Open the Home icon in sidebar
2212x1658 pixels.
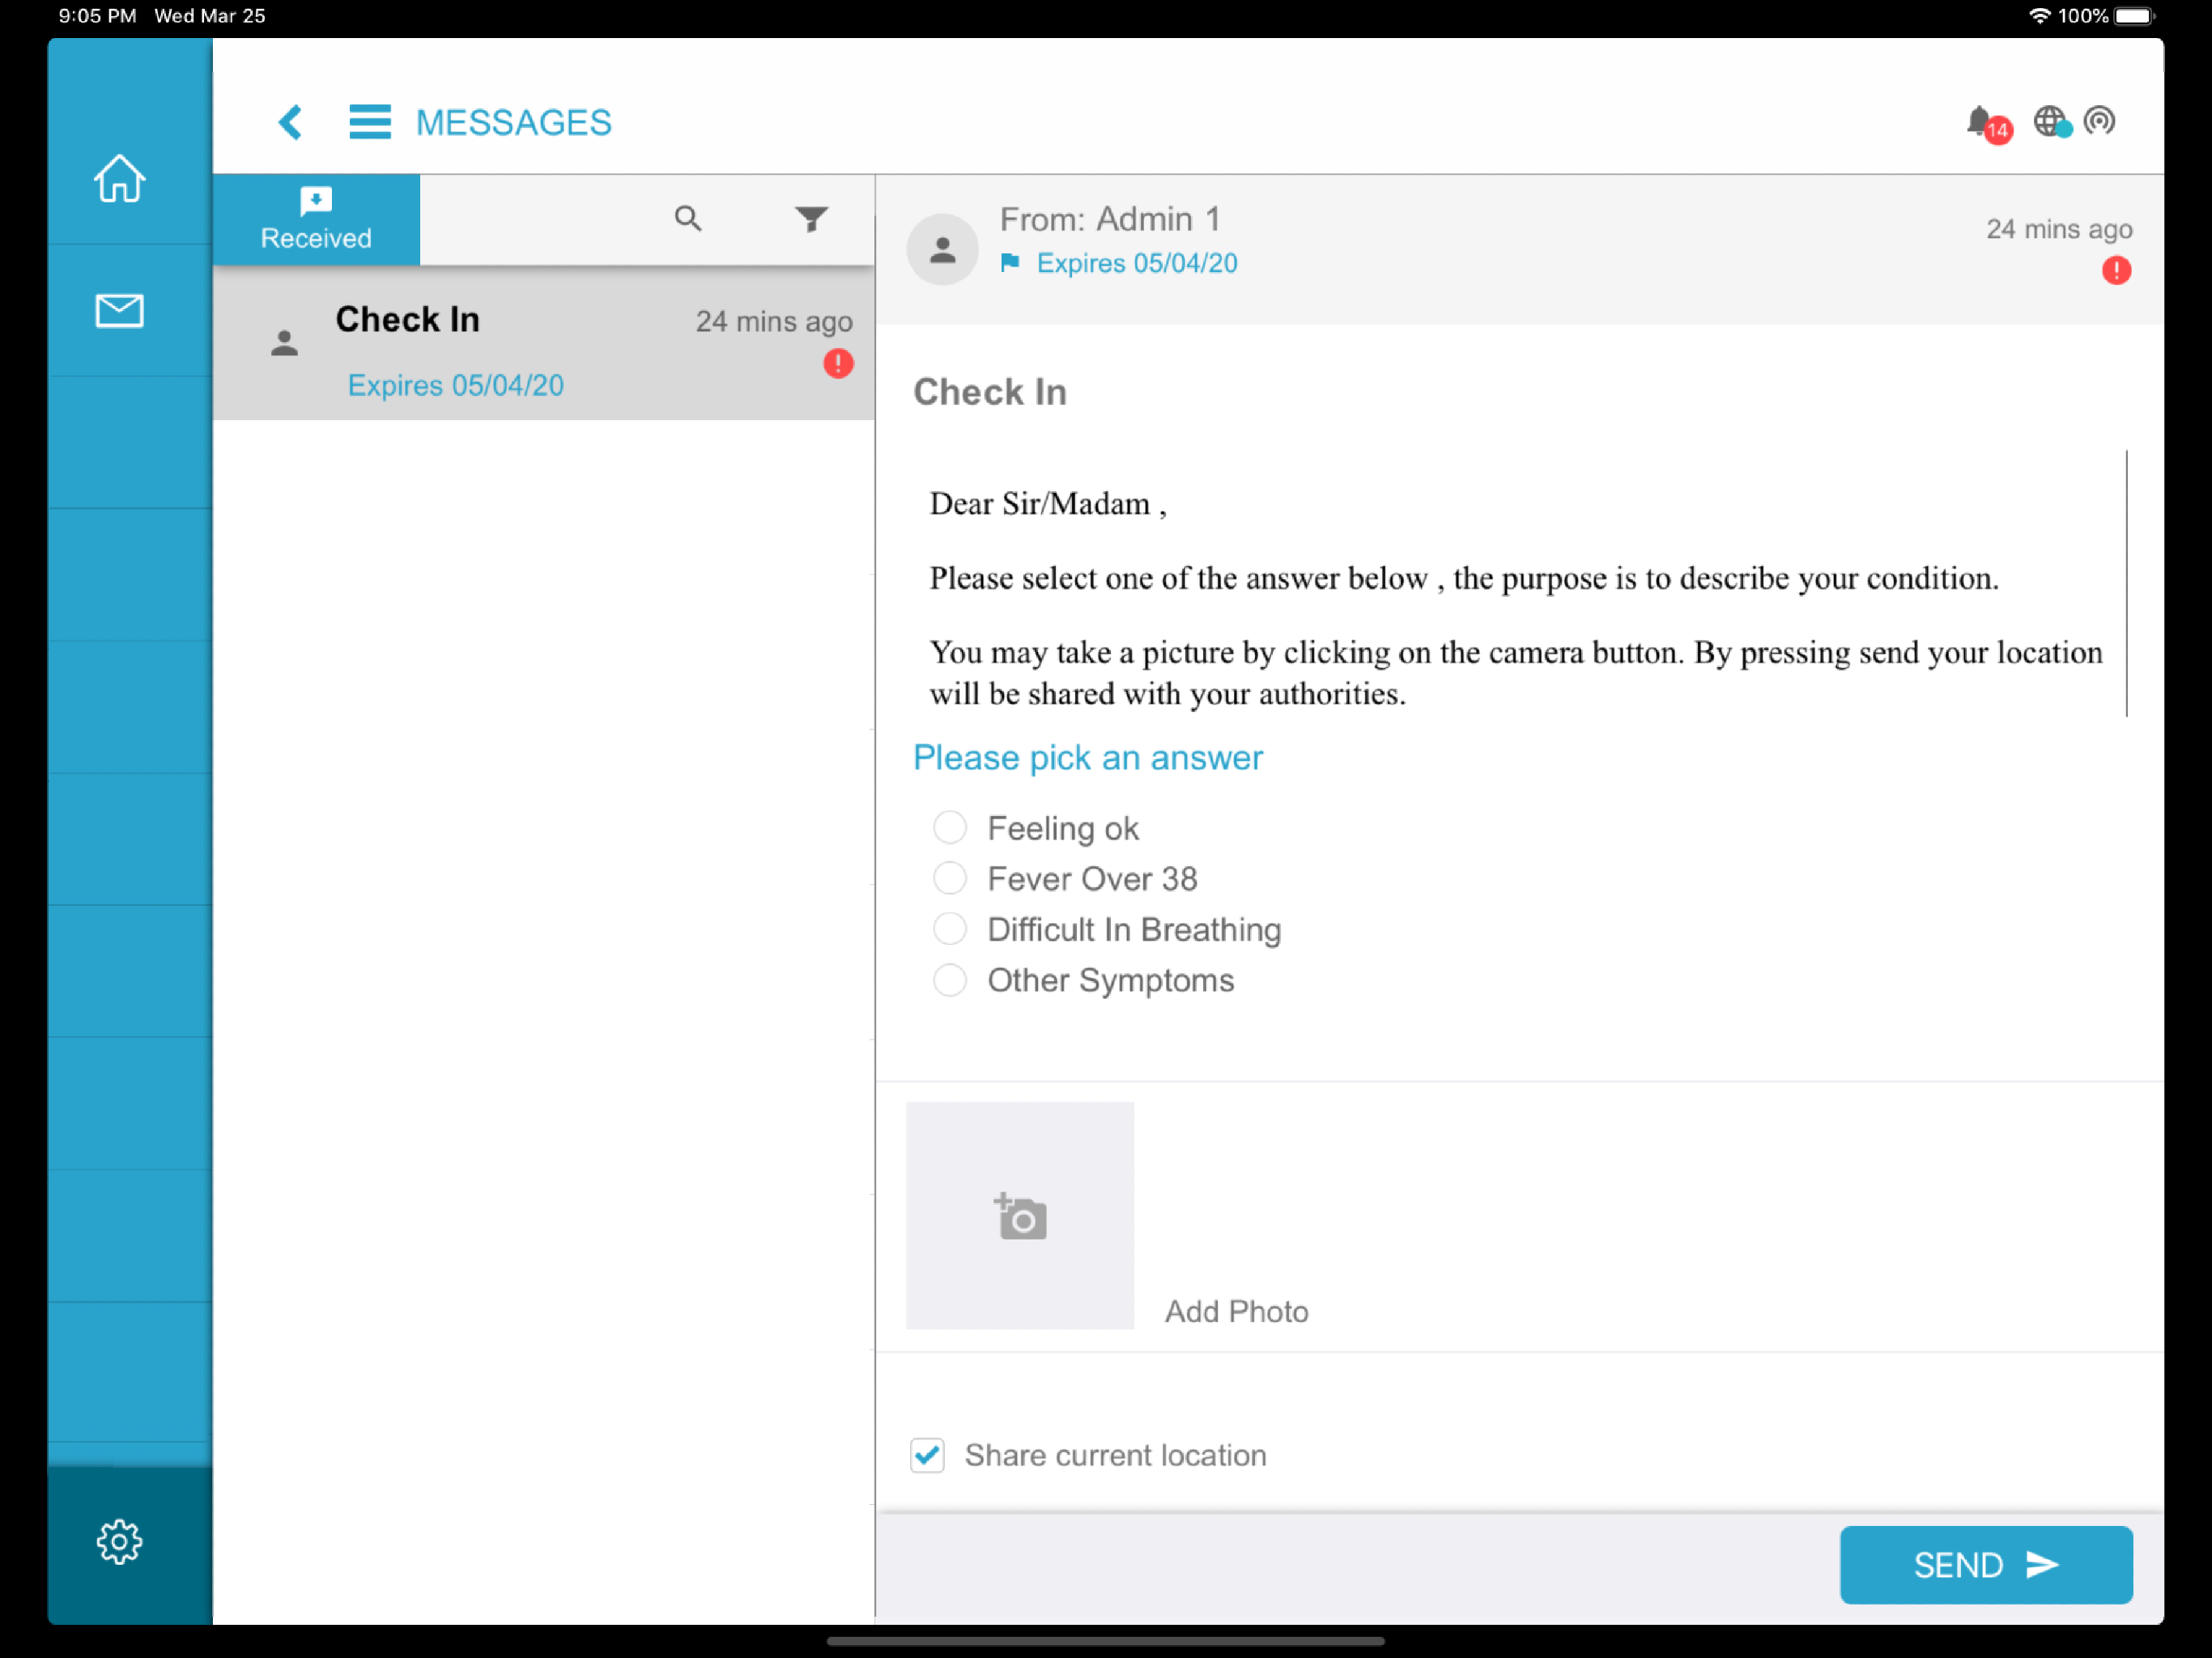point(119,179)
